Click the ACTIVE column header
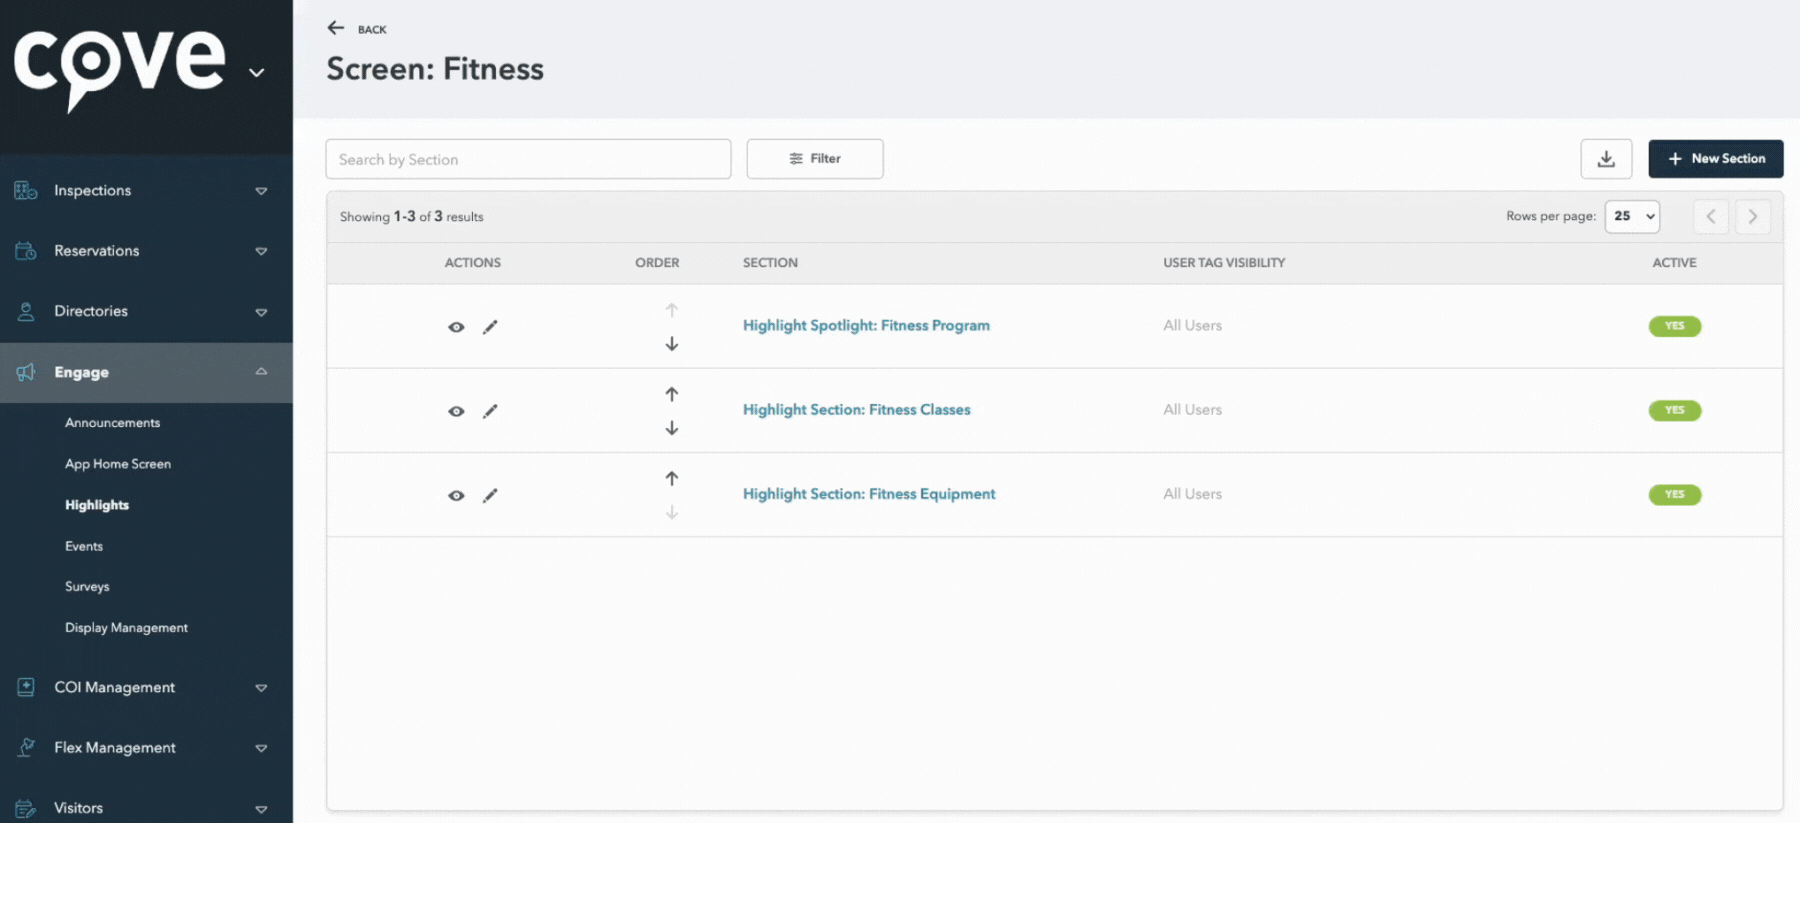 (1674, 263)
